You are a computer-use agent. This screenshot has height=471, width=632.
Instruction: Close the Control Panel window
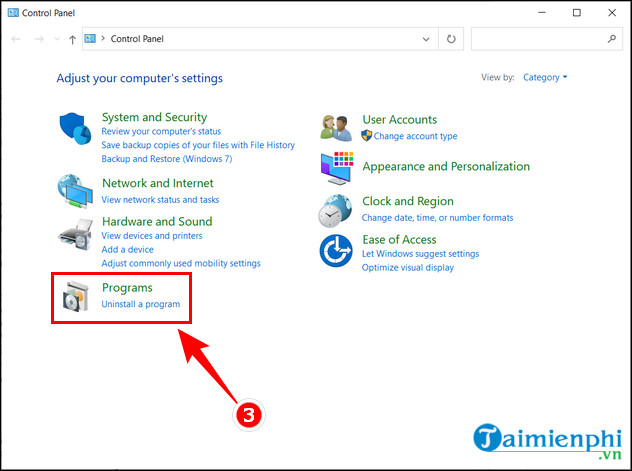pos(612,13)
